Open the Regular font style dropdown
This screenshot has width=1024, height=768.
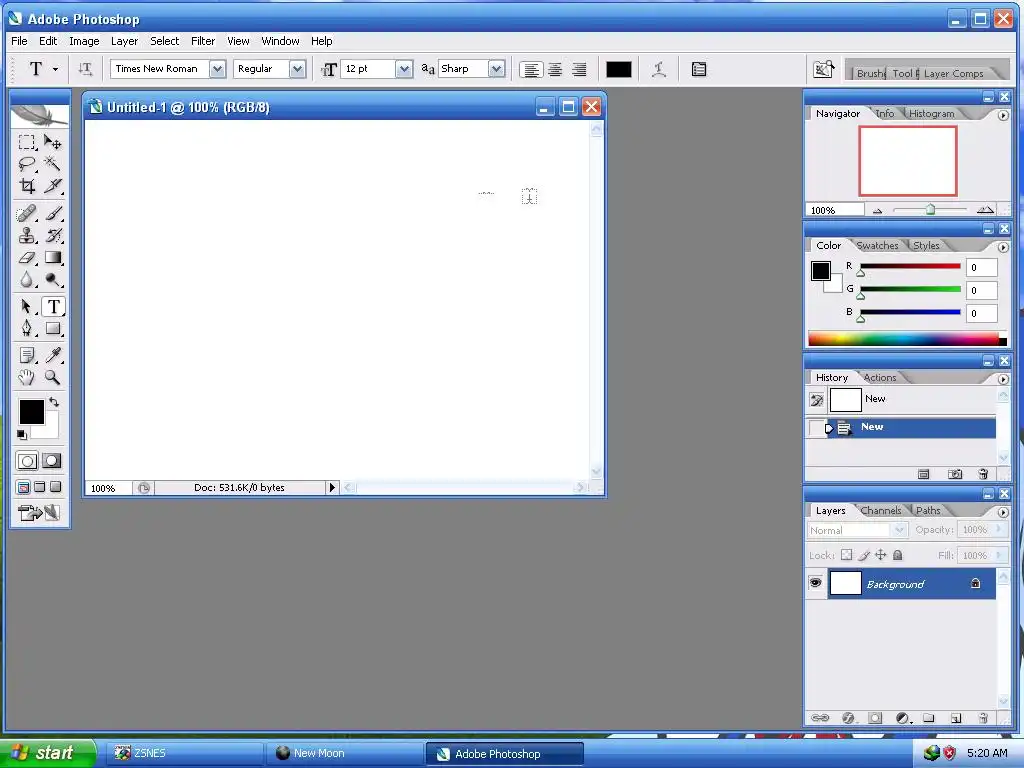tap(297, 69)
